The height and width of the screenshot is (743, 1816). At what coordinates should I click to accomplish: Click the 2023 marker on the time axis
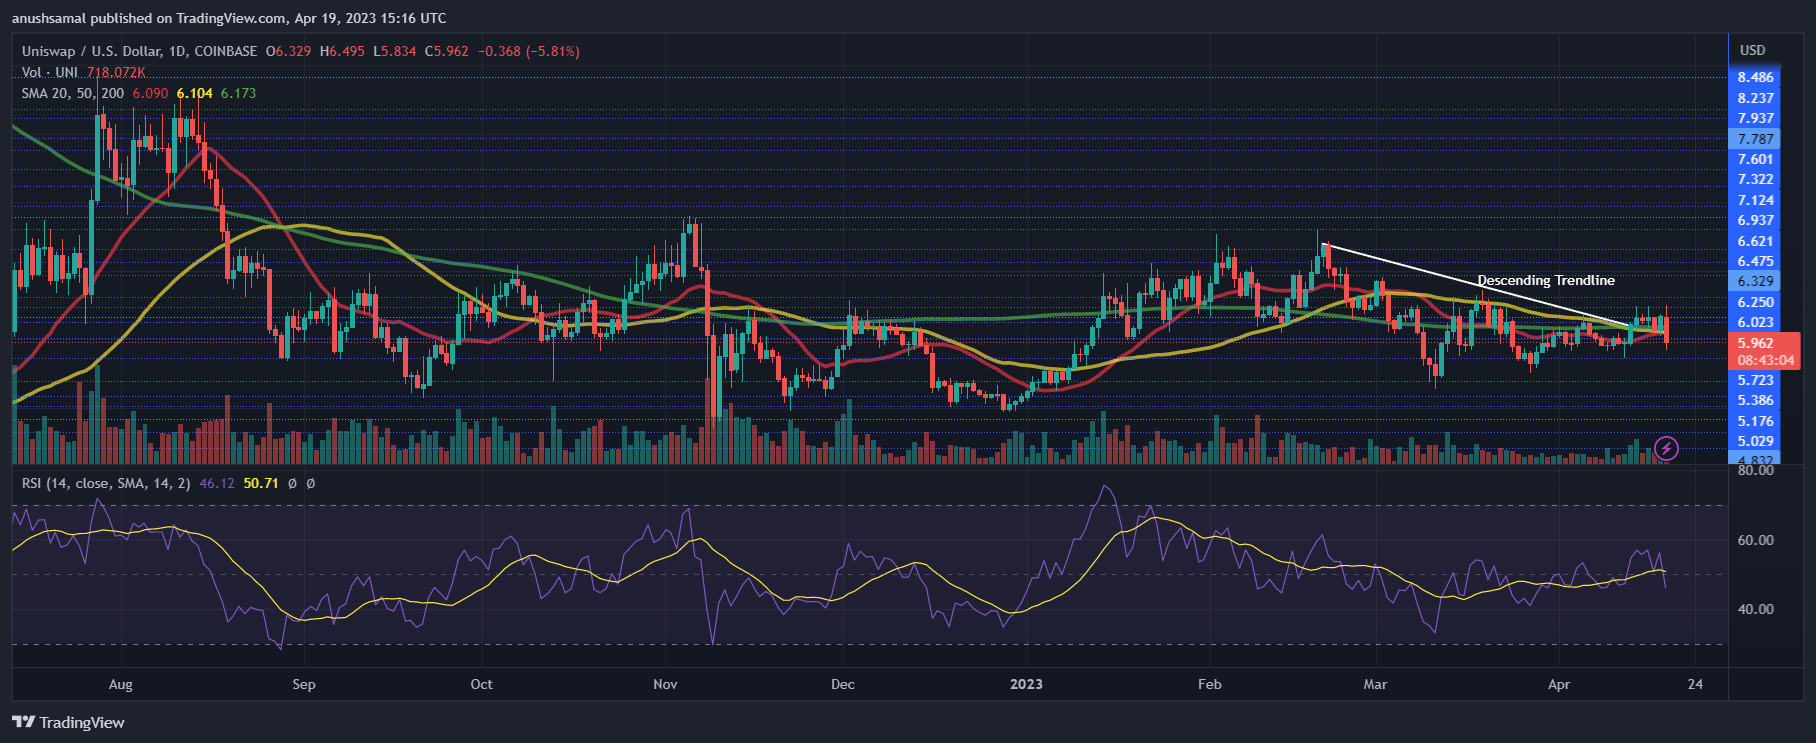click(1026, 684)
